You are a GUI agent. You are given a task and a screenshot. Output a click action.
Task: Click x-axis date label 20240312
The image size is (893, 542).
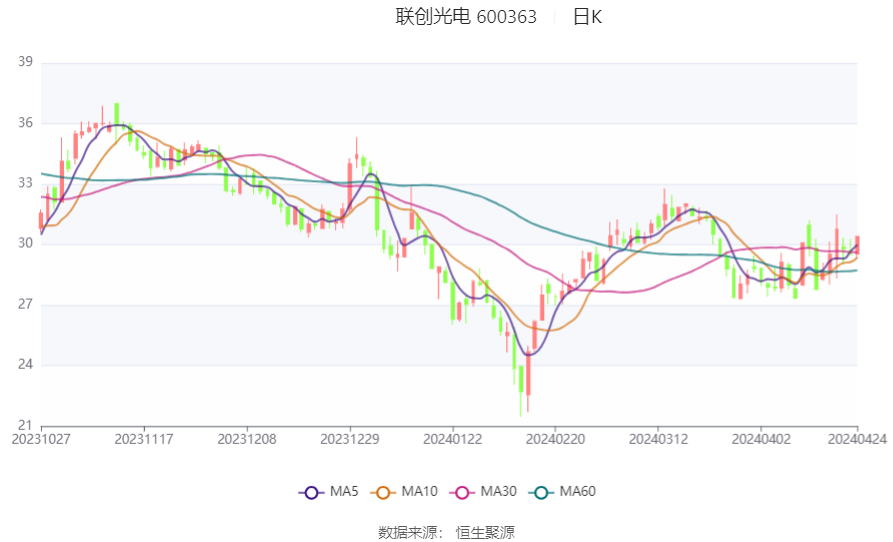(658, 440)
